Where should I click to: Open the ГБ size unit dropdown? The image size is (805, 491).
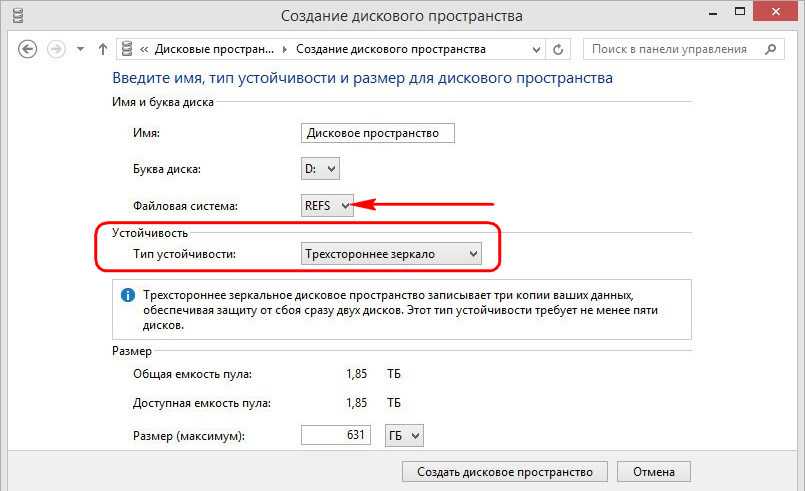[x=404, y=436]
